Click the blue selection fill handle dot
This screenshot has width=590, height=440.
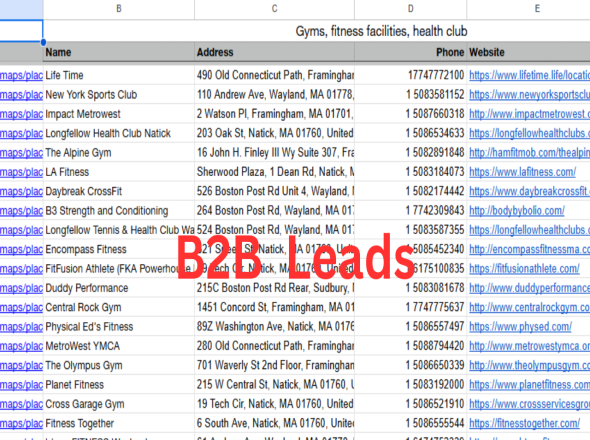(43, 42)
